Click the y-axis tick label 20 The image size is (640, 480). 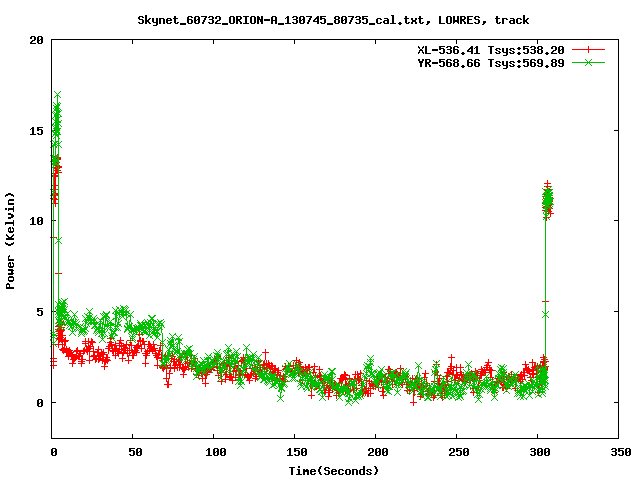[36, 40]
